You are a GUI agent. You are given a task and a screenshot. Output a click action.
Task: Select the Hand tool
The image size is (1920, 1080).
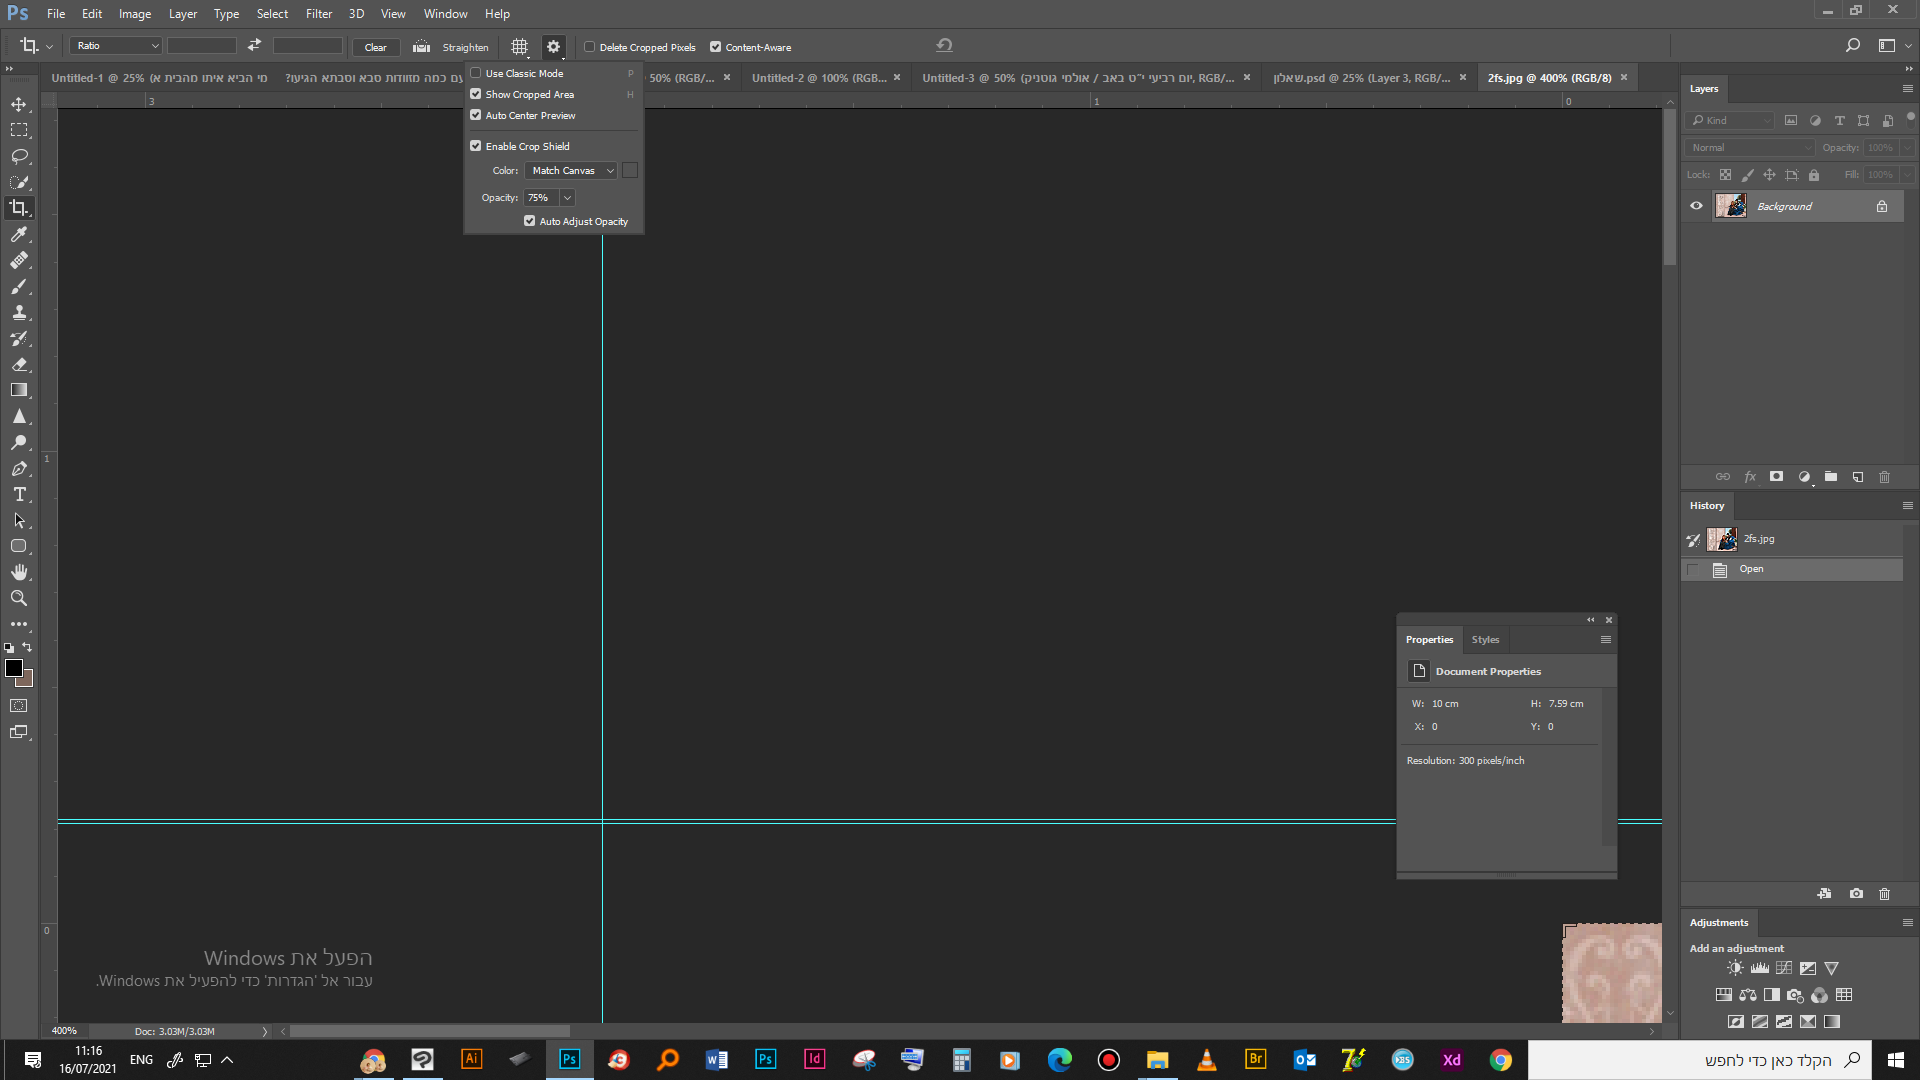coord(19,572)
